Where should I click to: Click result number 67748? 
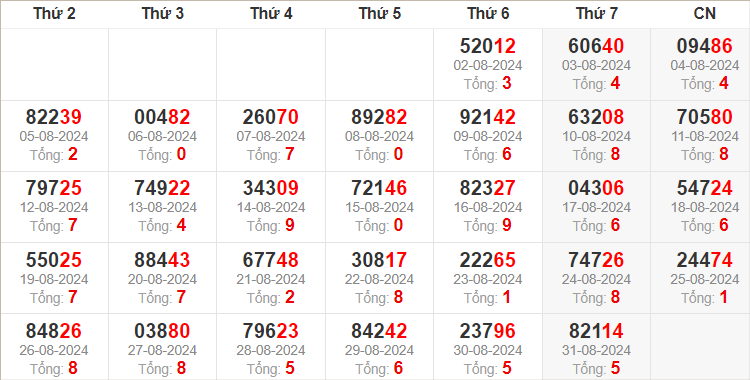point(271,260)
